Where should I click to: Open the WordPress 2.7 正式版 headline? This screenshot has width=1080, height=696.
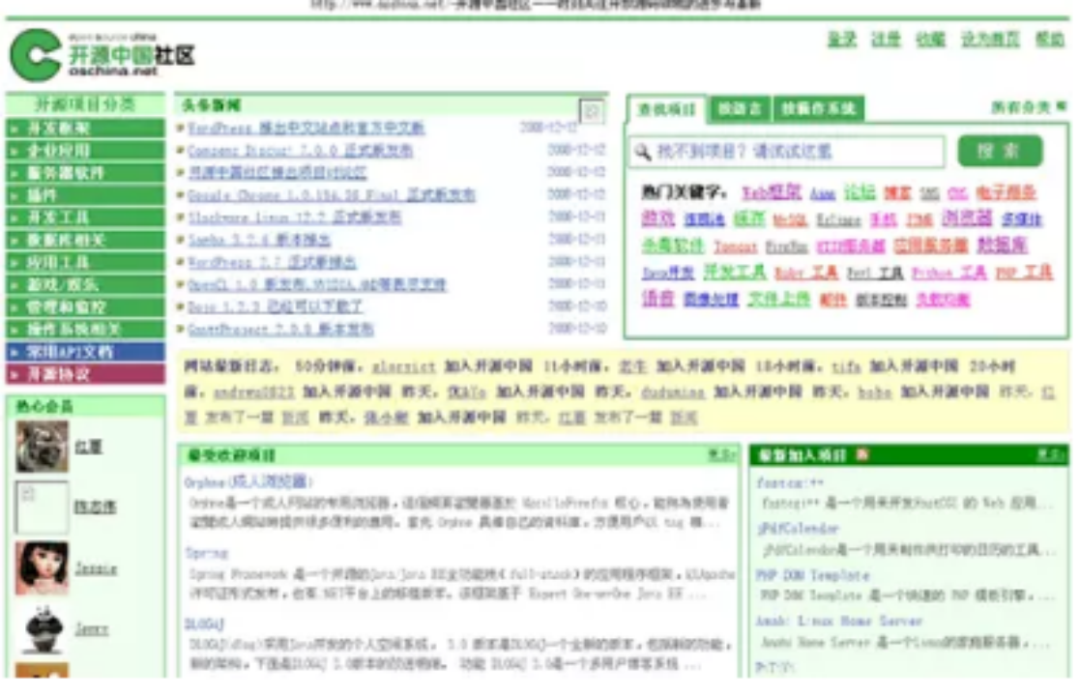pyautogui.click(x=271, y=262)
